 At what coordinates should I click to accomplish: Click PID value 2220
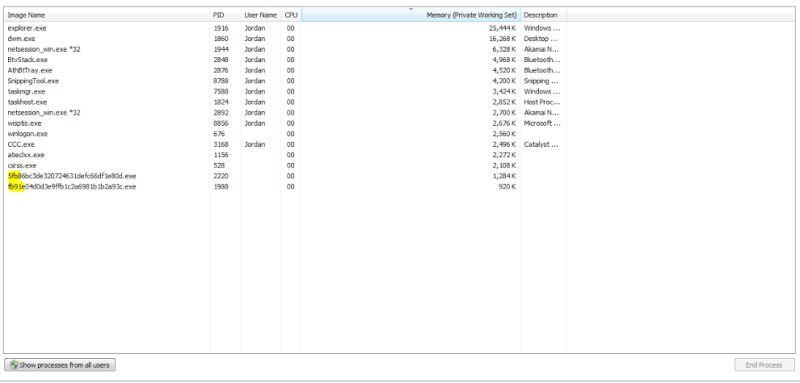(220, 176)
